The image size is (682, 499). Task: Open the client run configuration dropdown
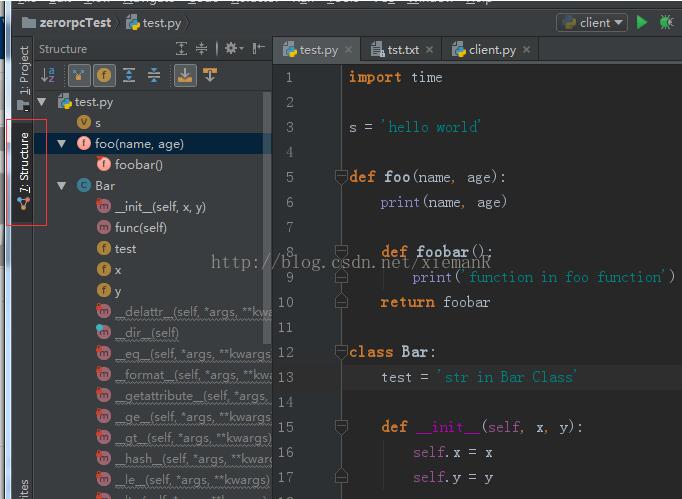[592, 22]
